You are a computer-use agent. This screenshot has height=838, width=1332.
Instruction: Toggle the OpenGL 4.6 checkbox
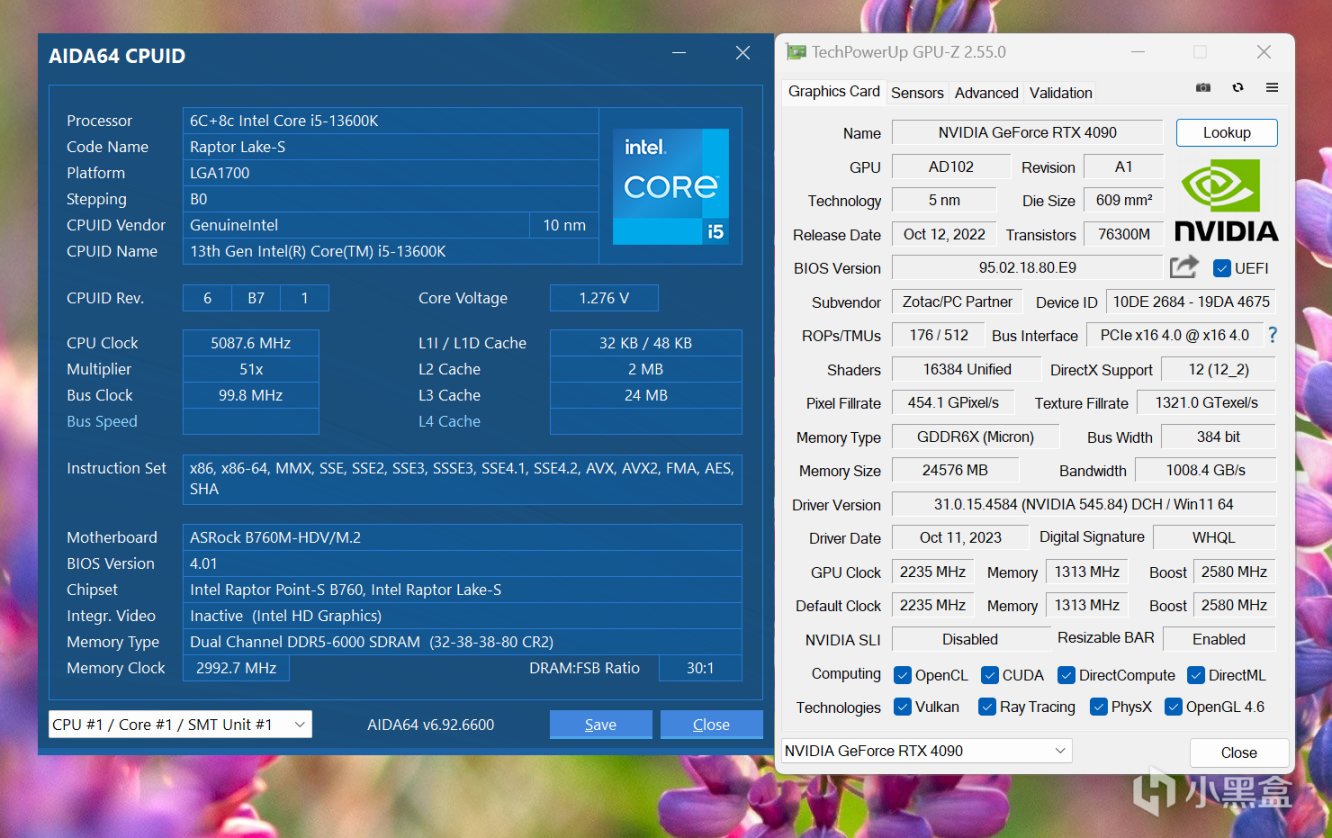(x=1173, y=707)
